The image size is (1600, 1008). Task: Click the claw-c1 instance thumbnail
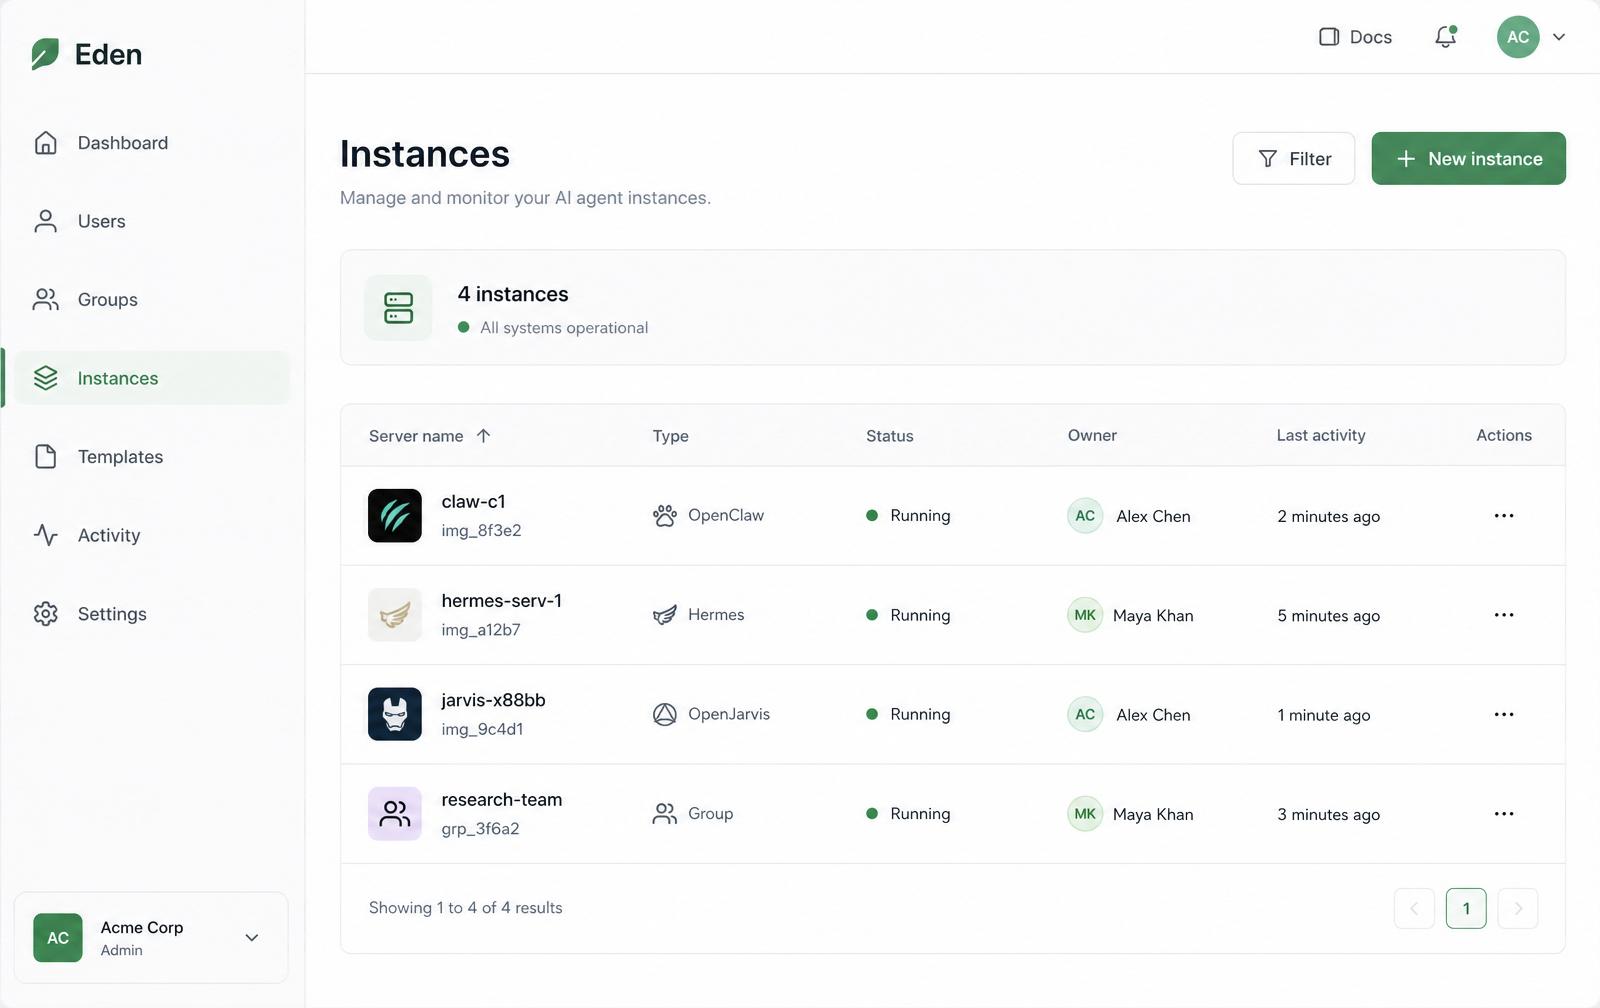(x=395, y=516)
